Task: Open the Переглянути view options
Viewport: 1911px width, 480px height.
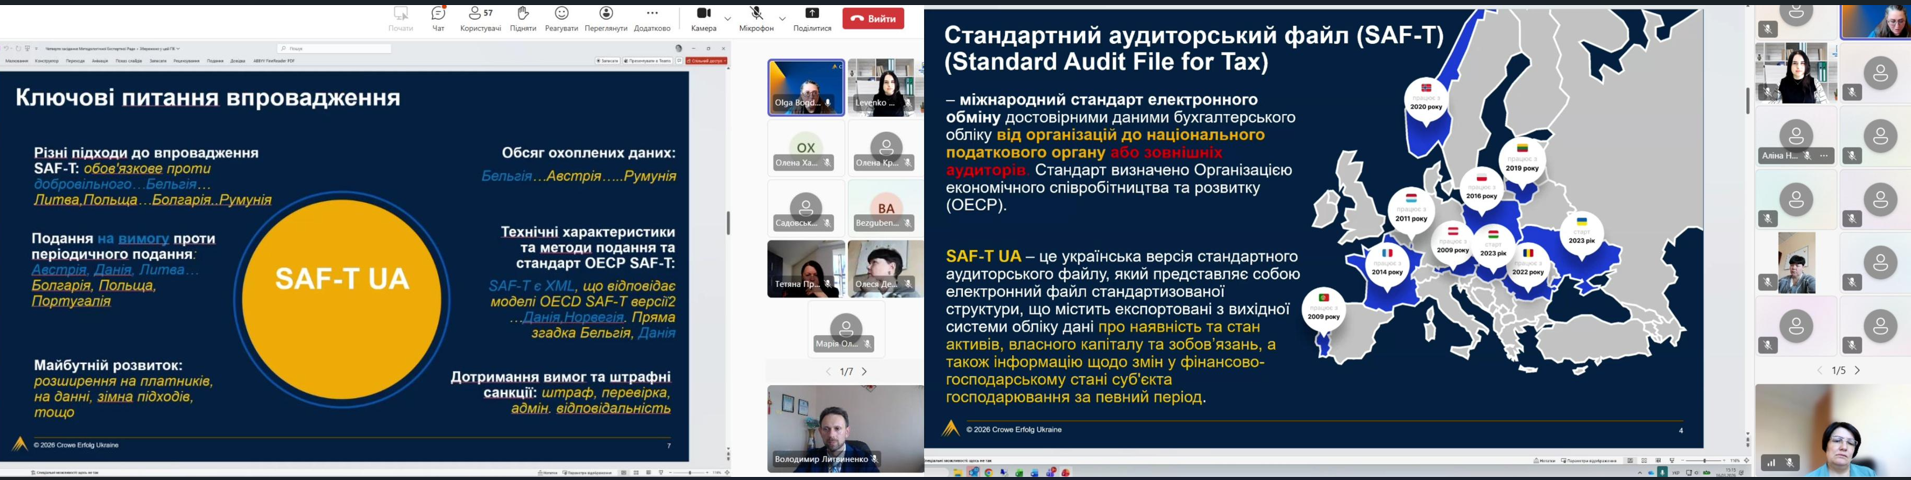Action: (x=606, y=18)
